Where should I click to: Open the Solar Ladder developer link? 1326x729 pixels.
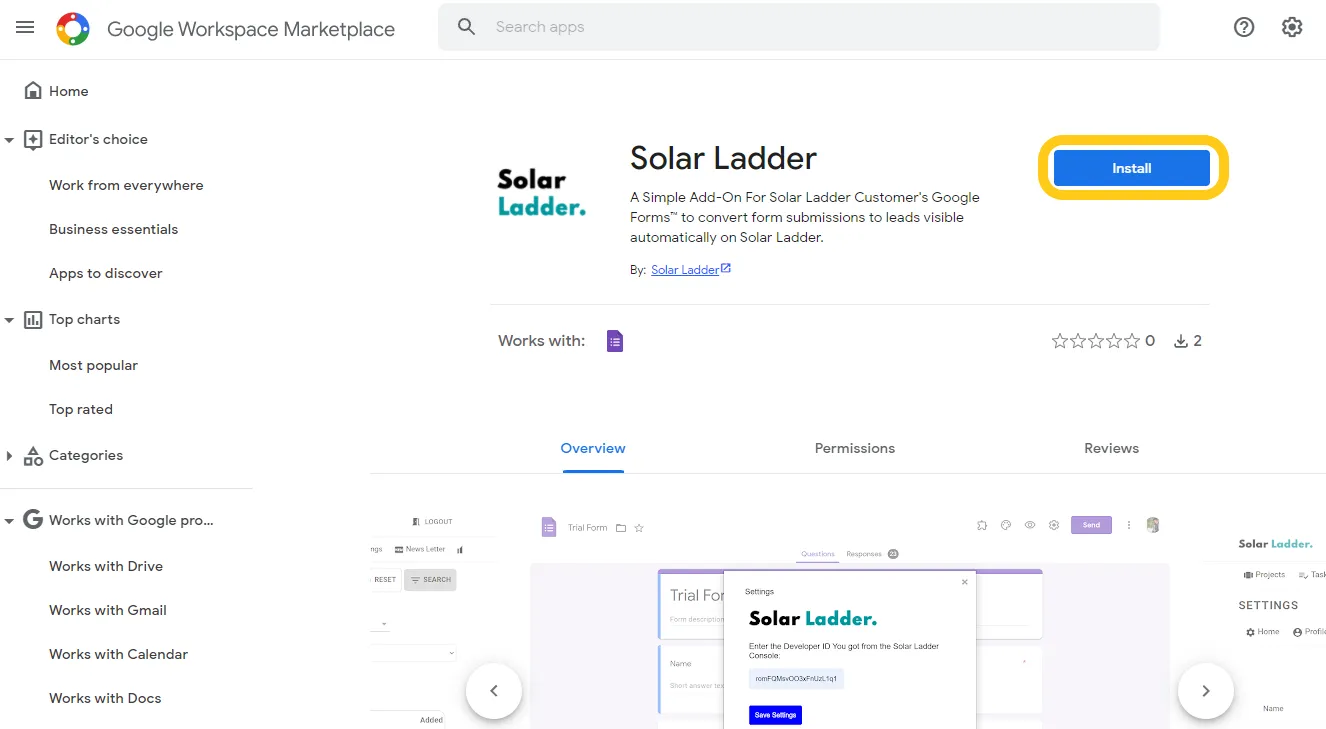click(x=685, y=270)
